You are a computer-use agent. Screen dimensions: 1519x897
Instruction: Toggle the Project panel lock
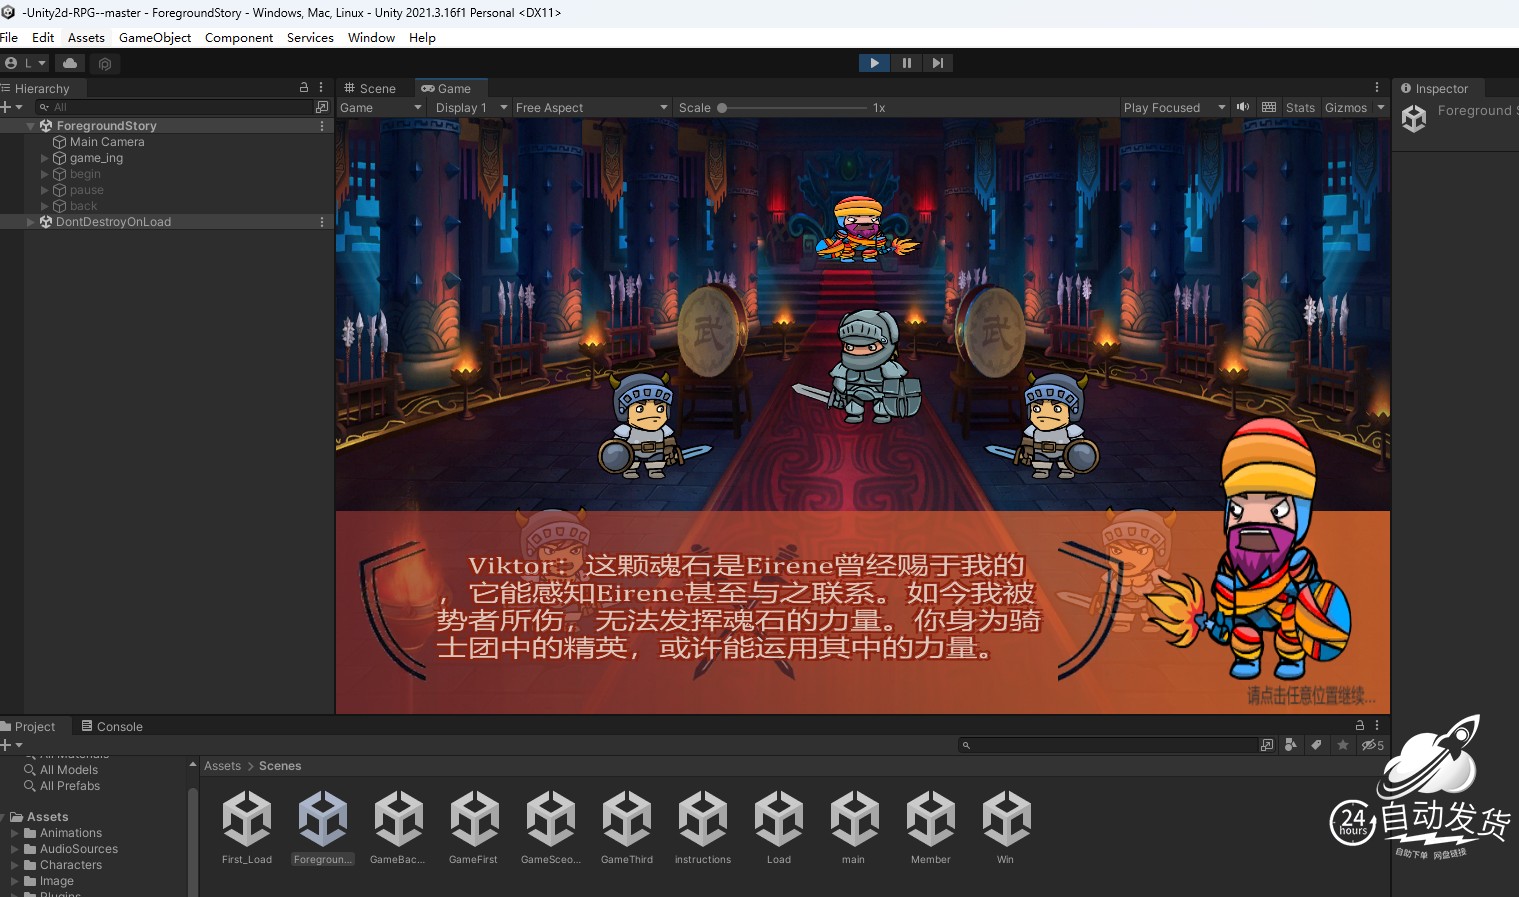pyautogui.click(x=1360, y=725)
